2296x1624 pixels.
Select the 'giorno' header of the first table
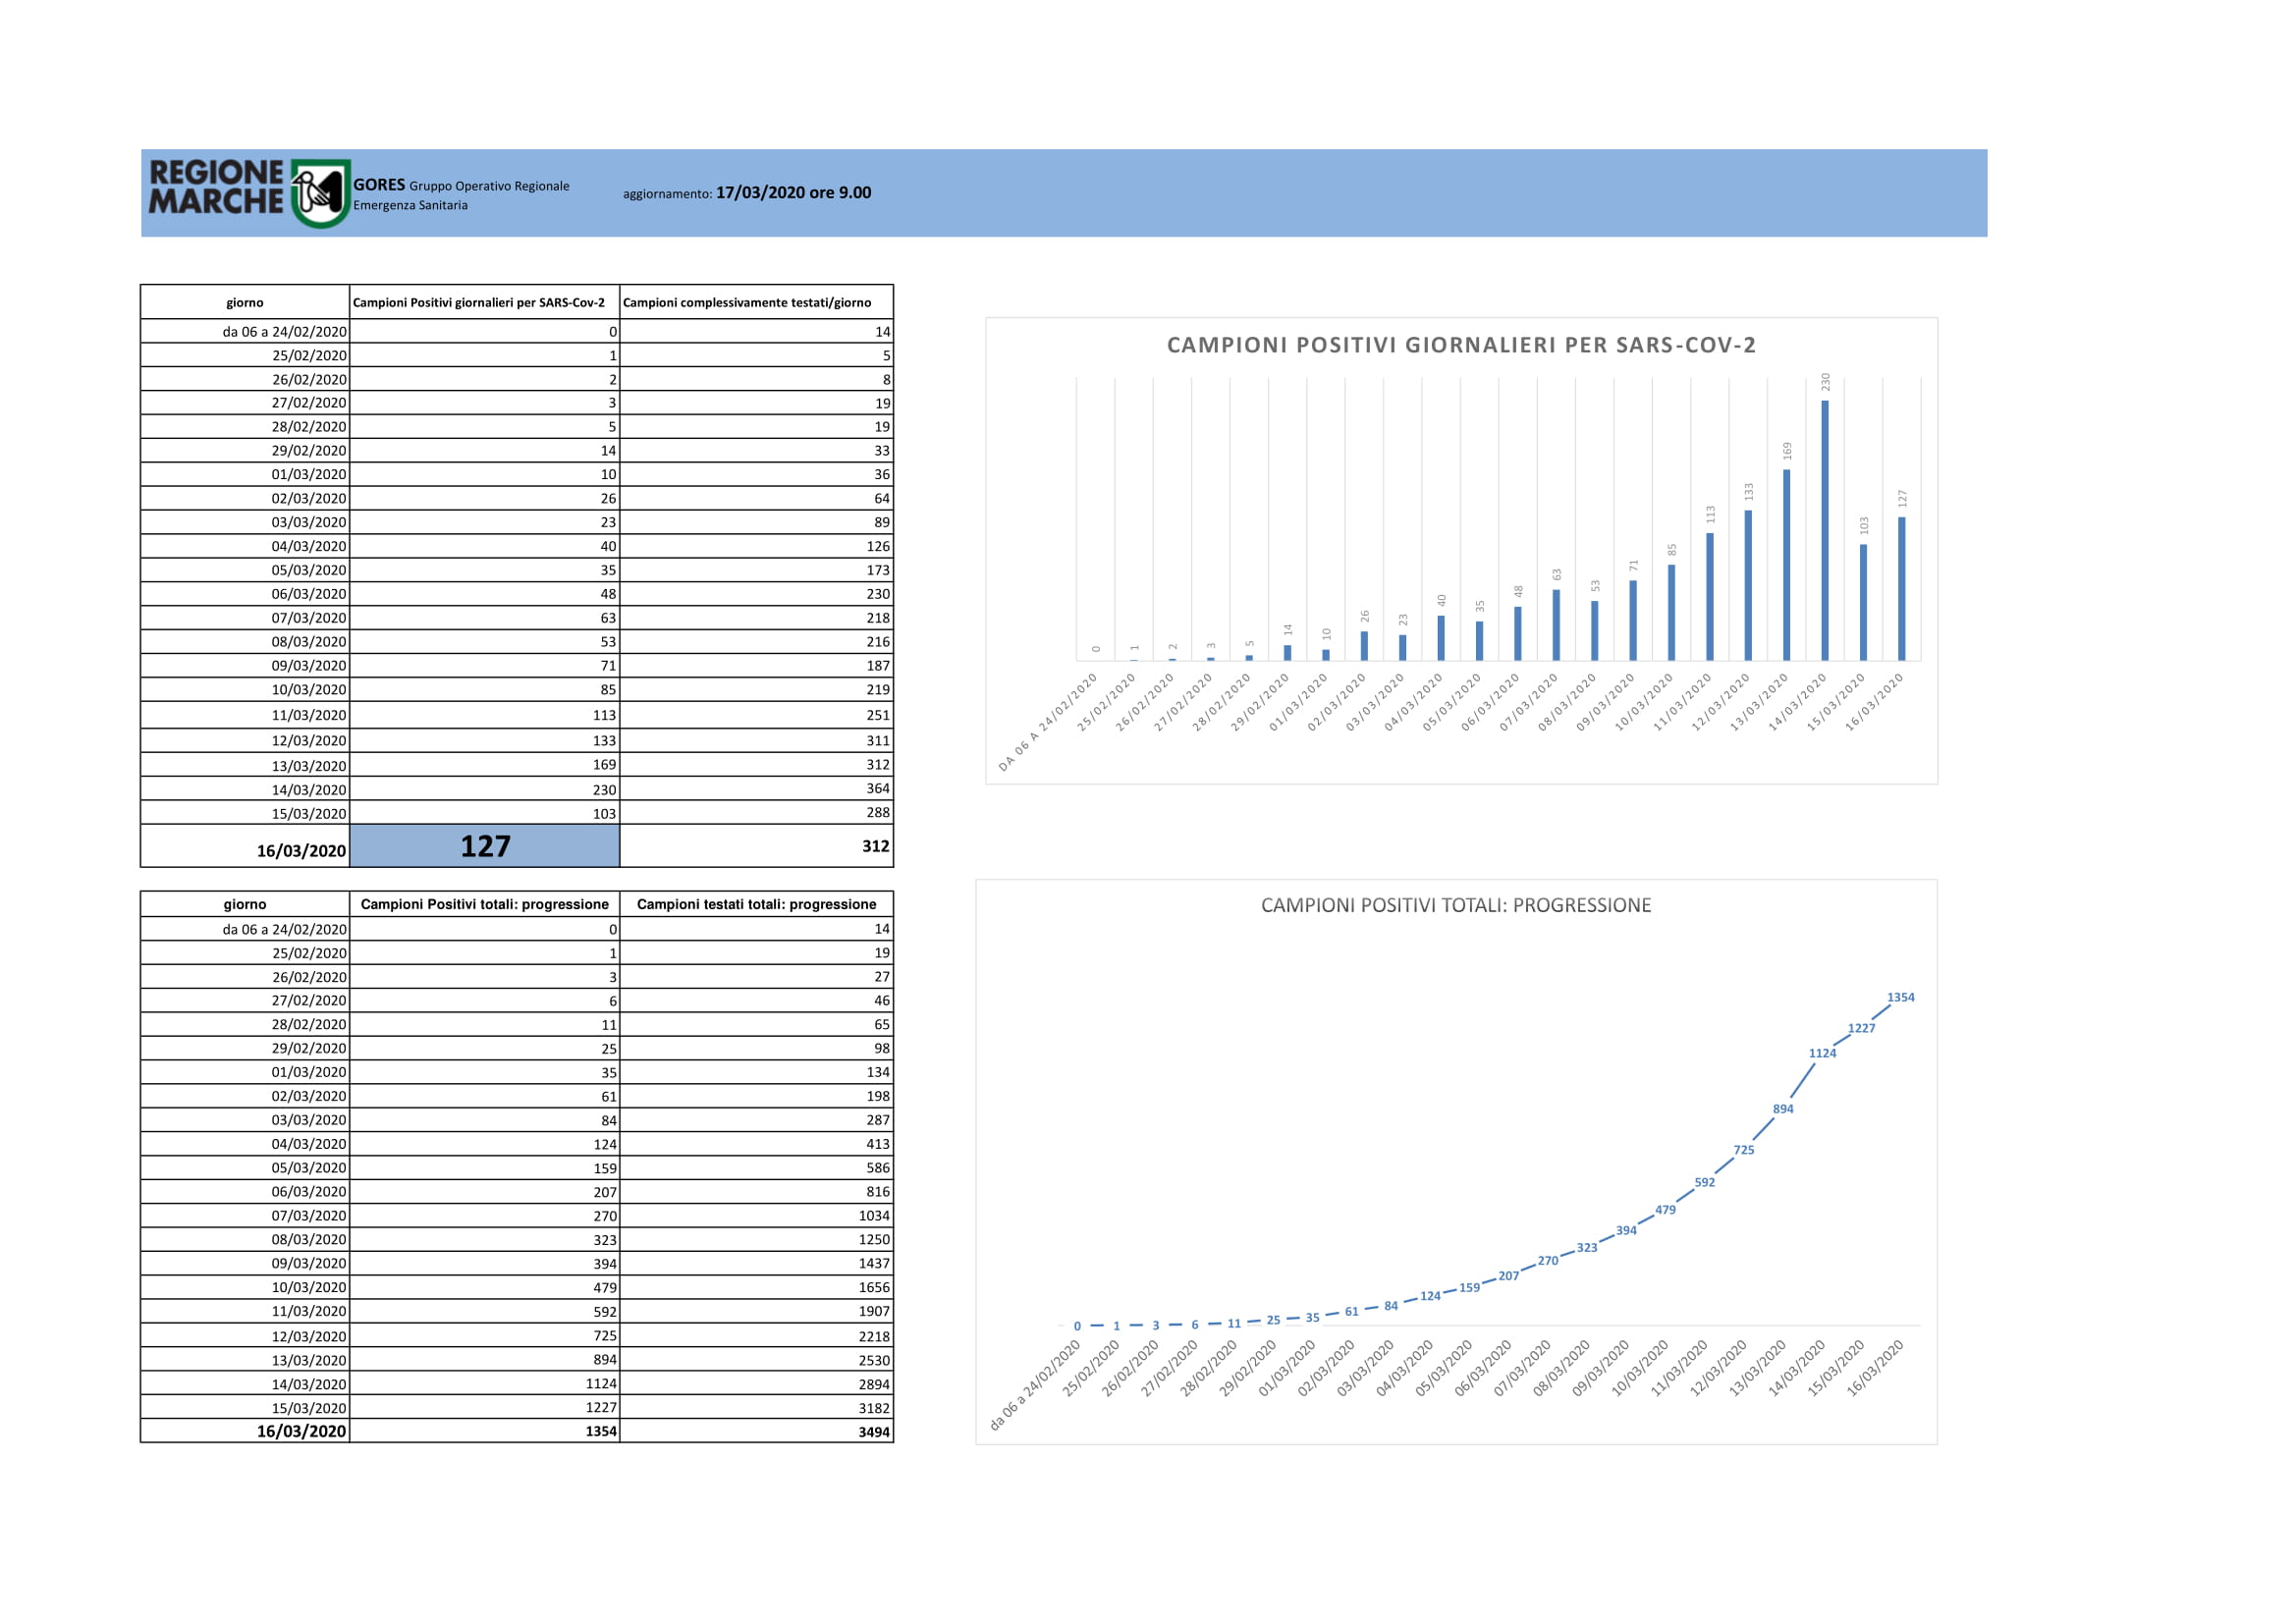245,302
